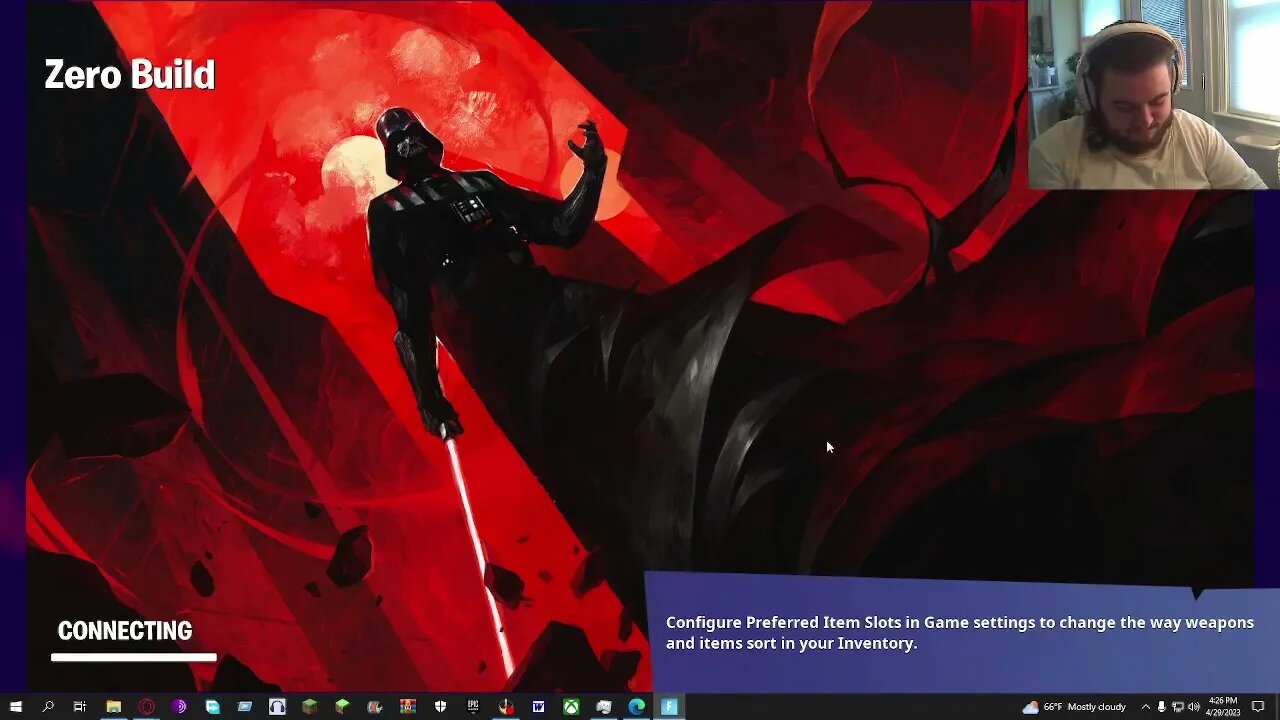Open the weather widget showing Mostly cloudy
This screenshot has width=1280, height=720.
tap(1074, 707)
